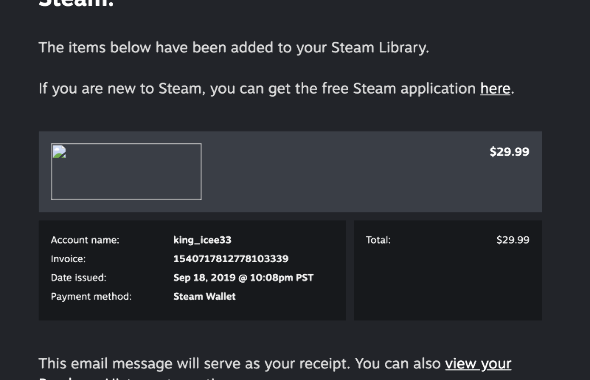Click the sentence about items added to Steam Library

tap(234, 48)
